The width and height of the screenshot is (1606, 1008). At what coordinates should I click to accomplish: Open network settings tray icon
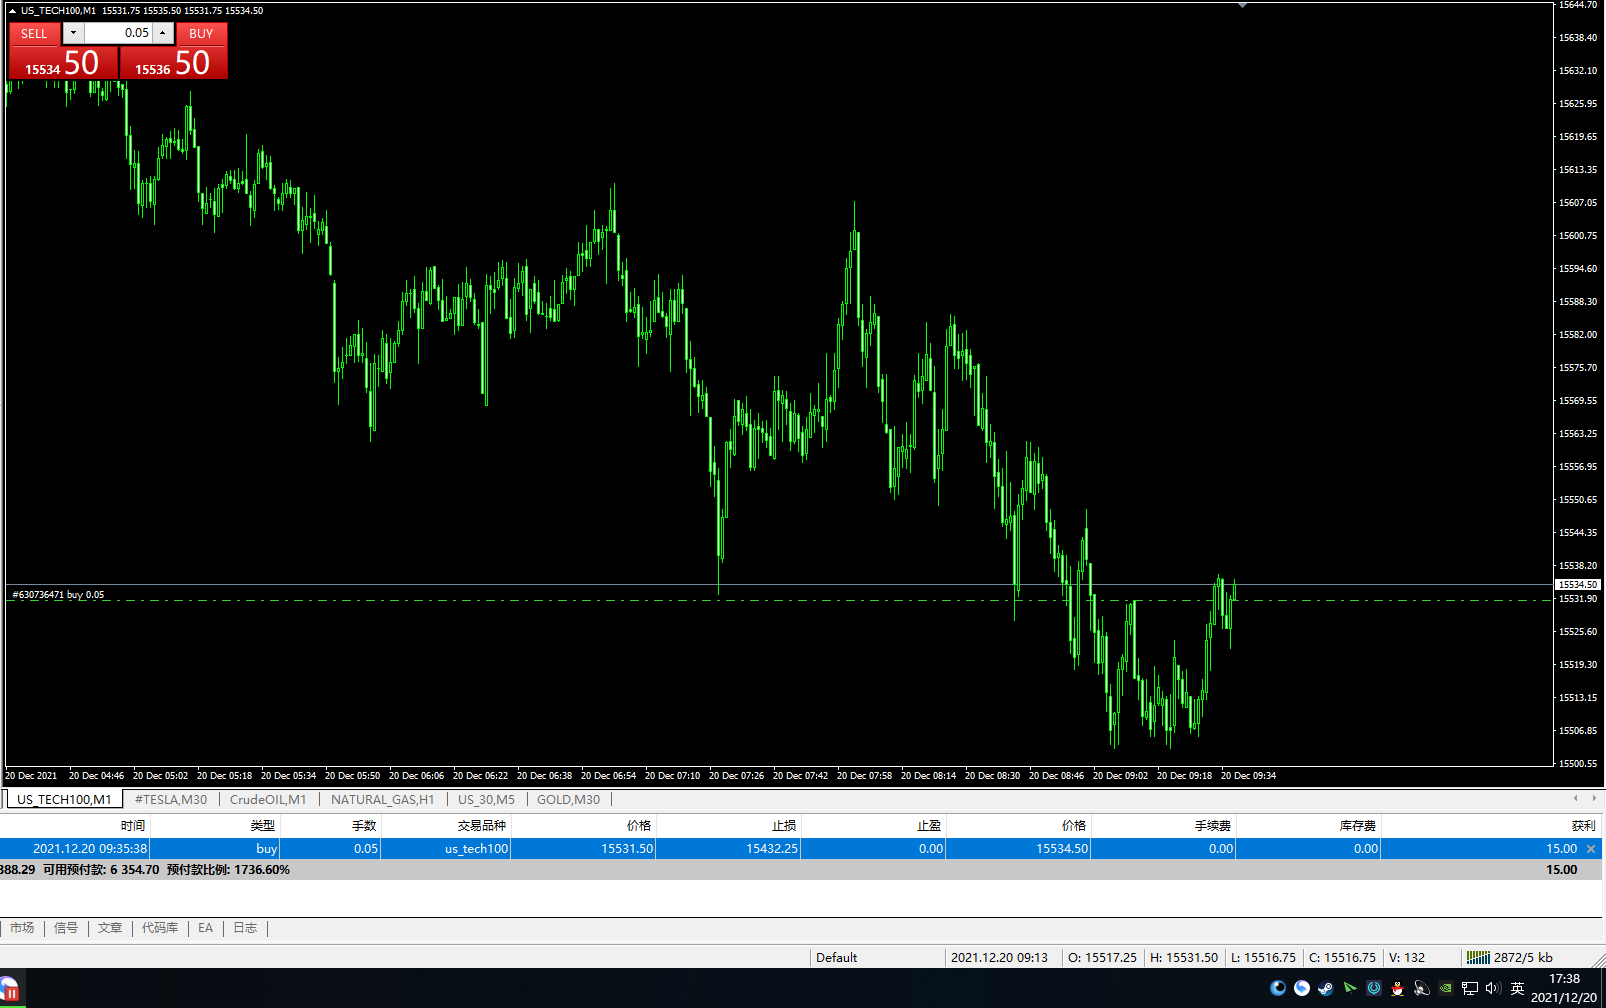coord(1470,988)
